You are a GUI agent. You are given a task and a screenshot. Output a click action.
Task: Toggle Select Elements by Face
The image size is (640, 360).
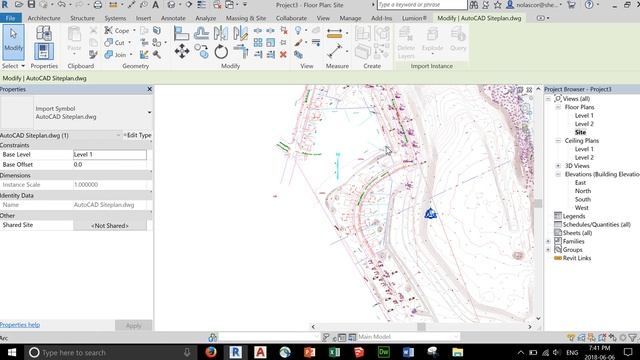[602, 337]
